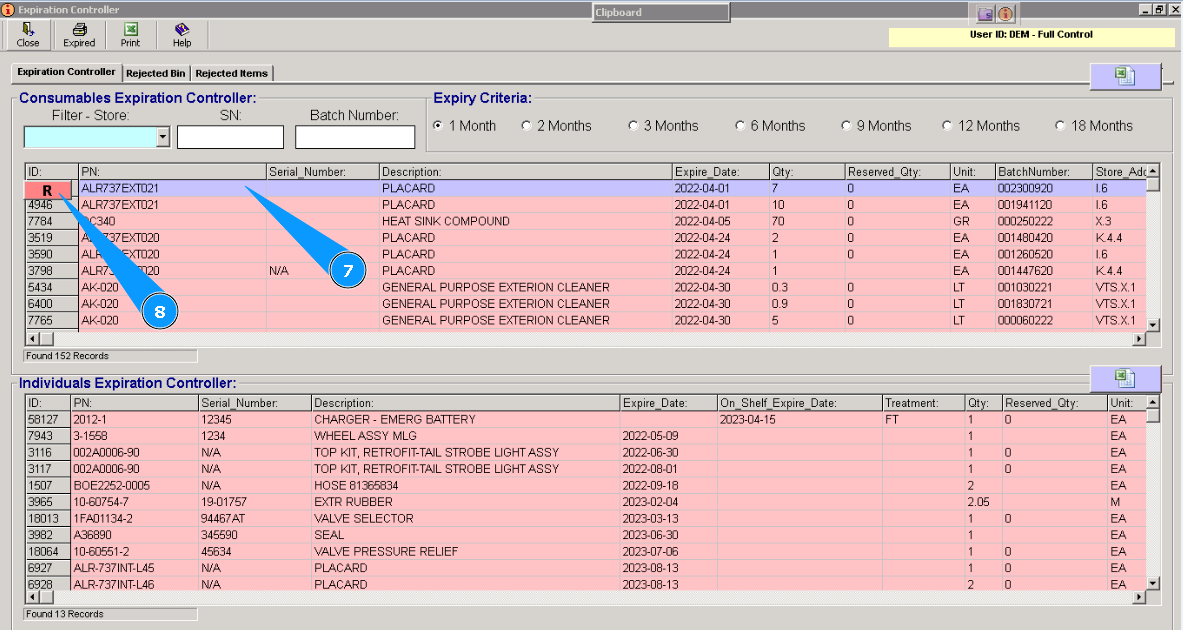Image resolution: width=1183 pixels, height=630 pixels.
Task: Export the consumables list with the Excel icon
Action: pos(1125,77)
